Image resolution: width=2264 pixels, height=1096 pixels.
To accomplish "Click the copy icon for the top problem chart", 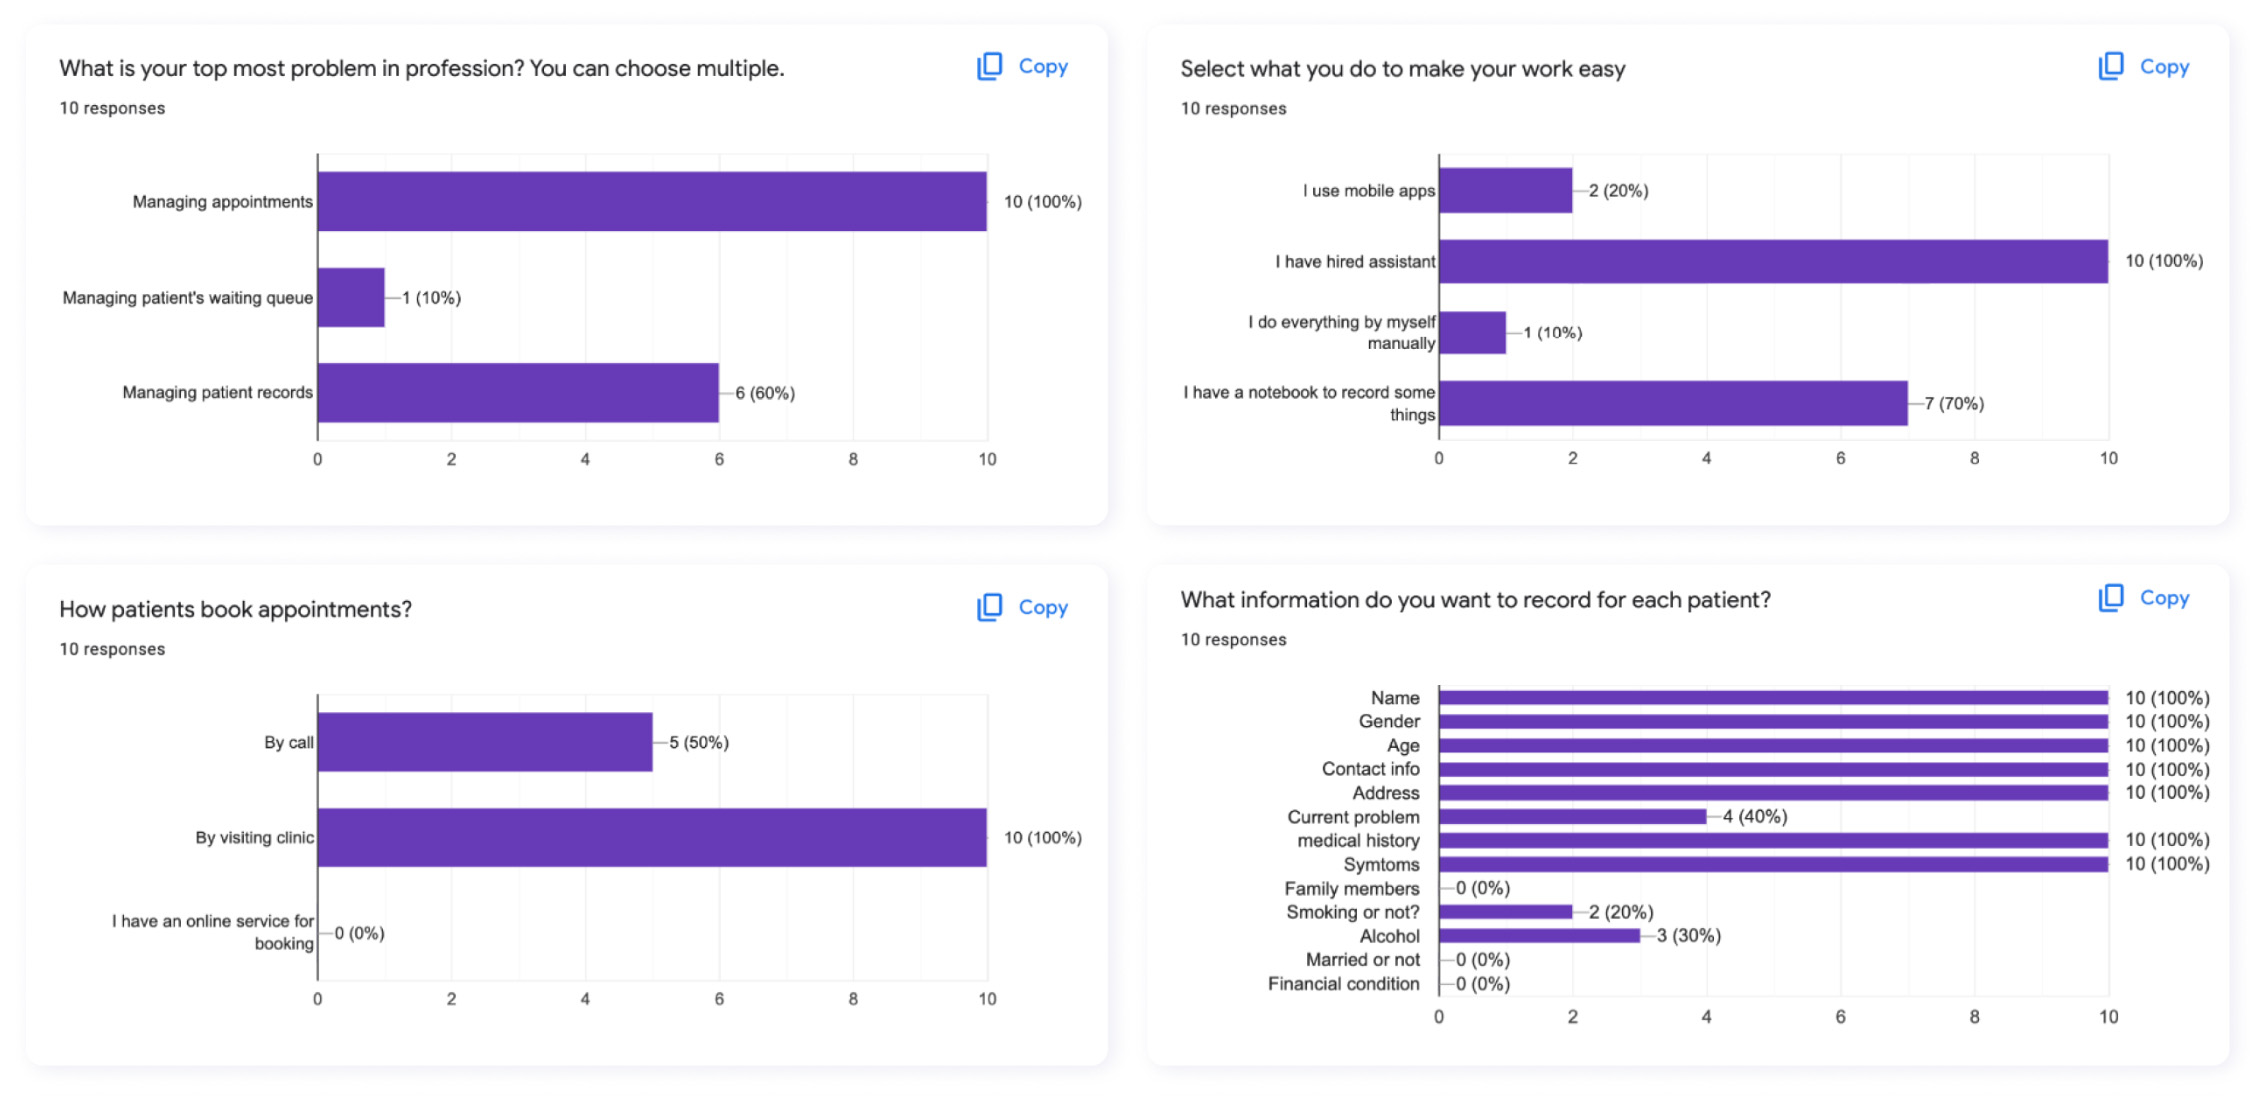I will click(989, 67).
